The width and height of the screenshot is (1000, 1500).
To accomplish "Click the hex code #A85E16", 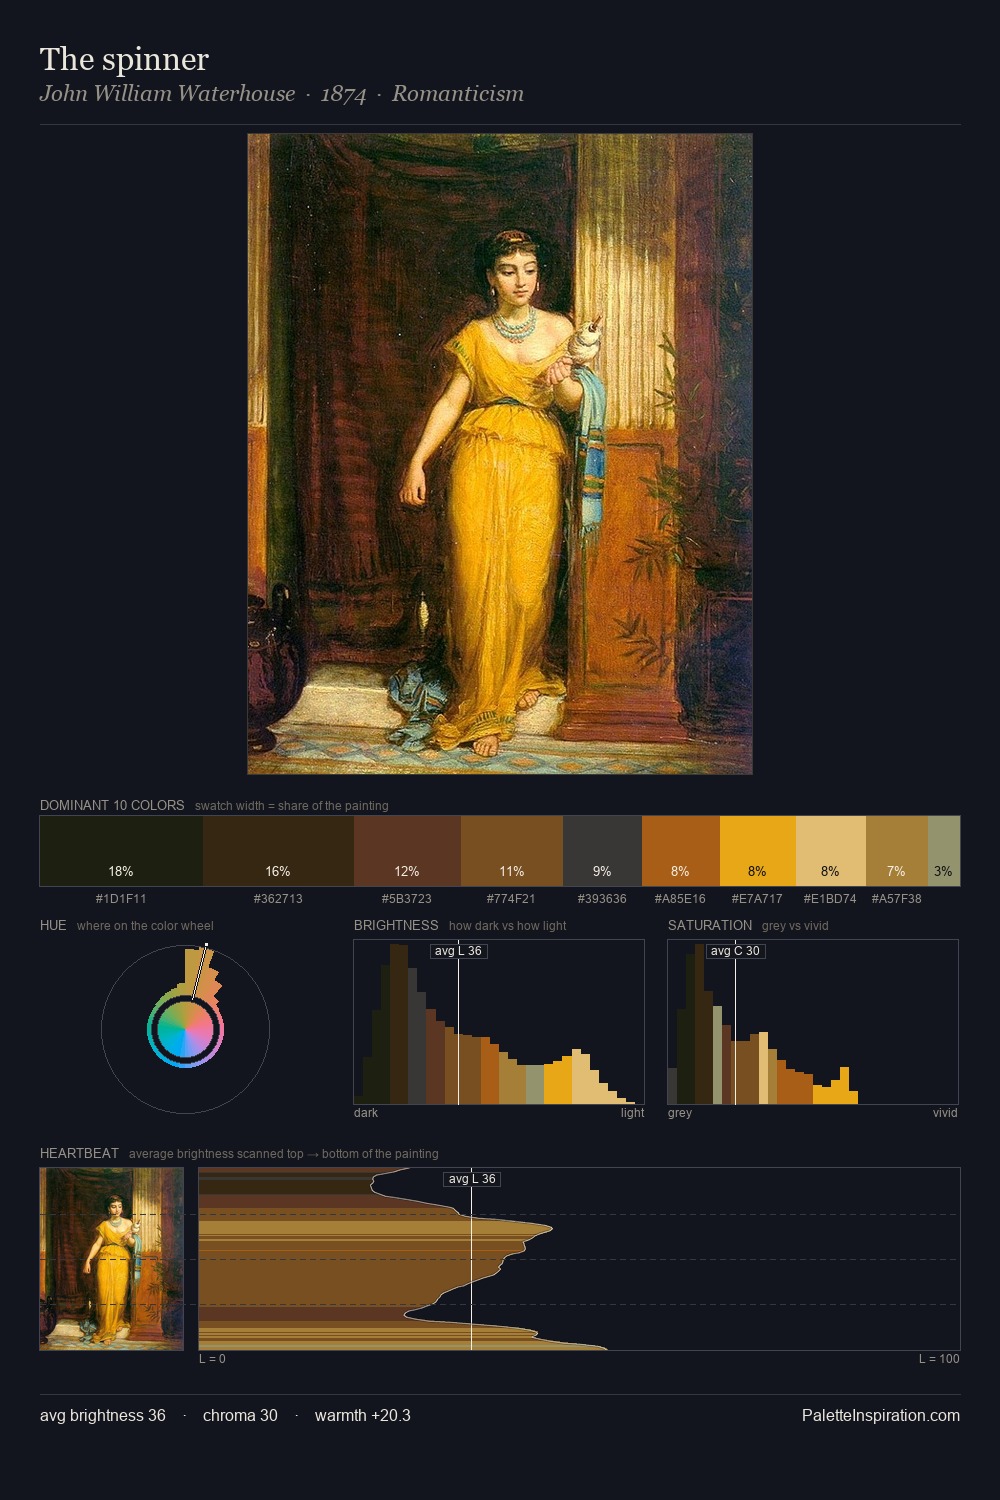I will pos(680,899).
